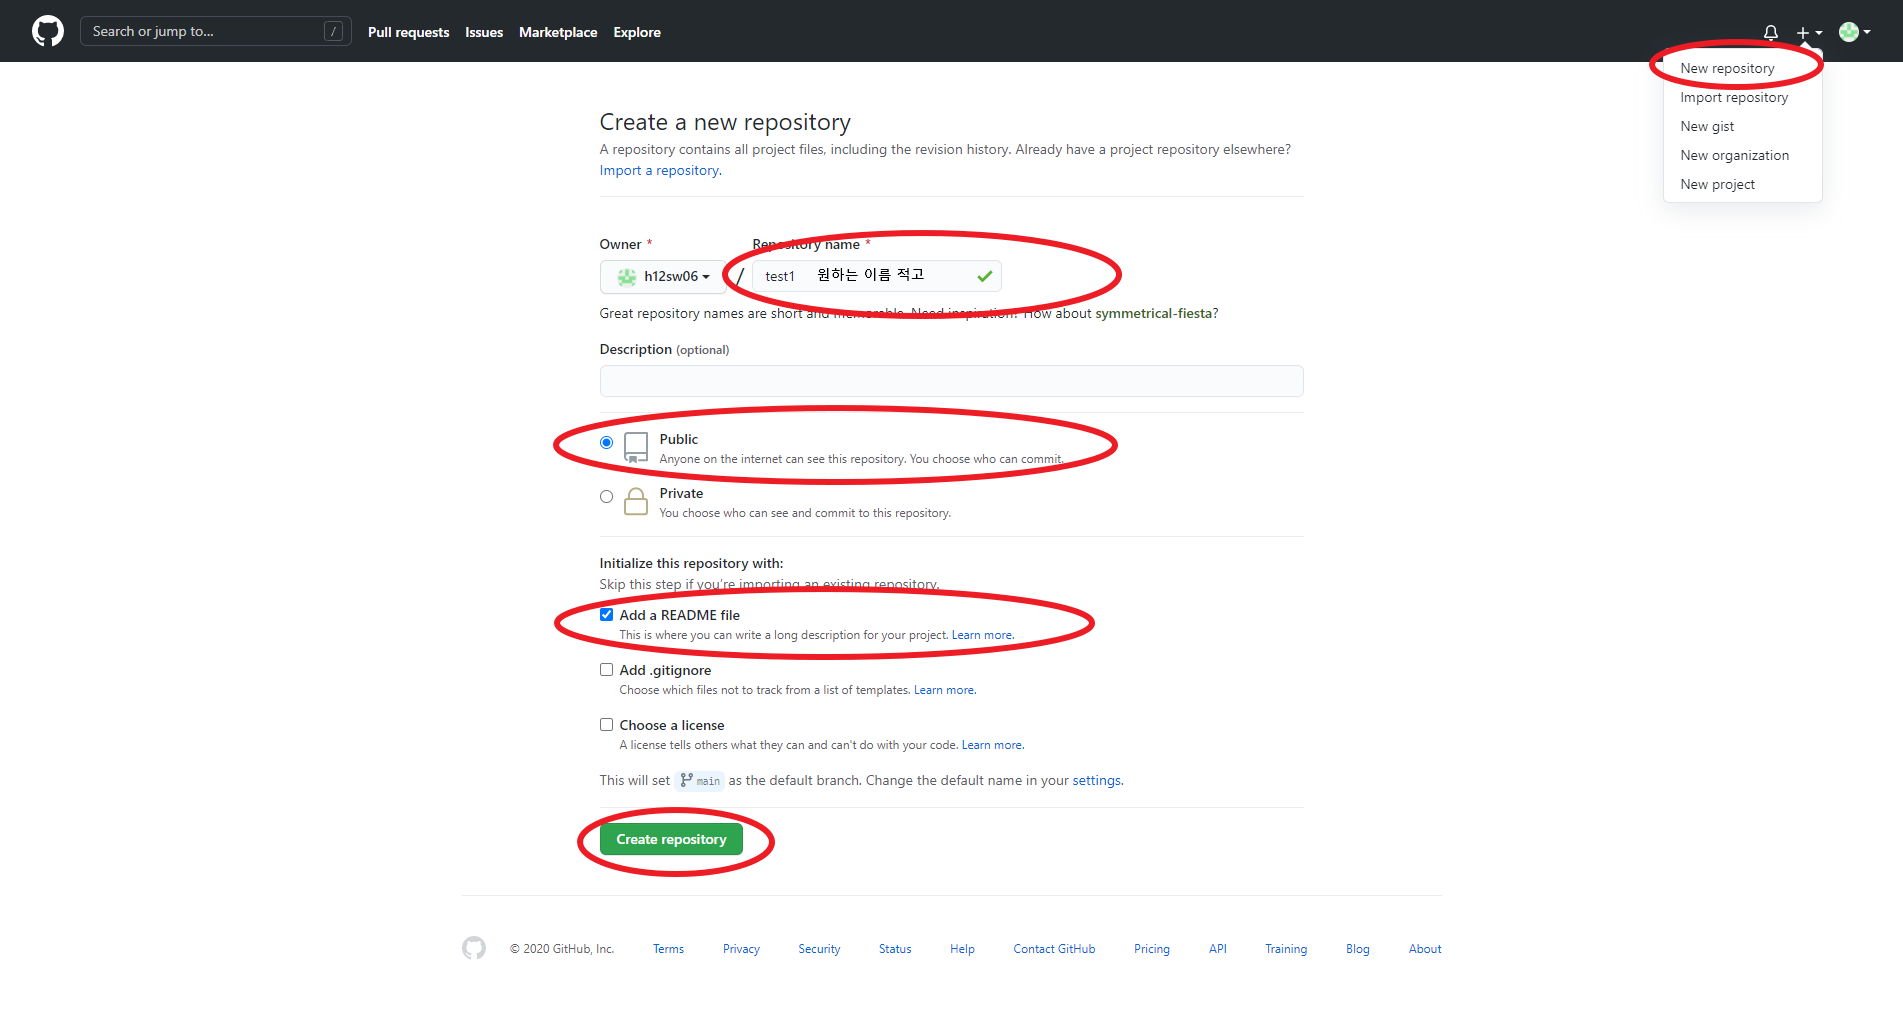1903x1009 pixels.
Task: Enable Add .gitignore checkbox
Action: [606, 670]
